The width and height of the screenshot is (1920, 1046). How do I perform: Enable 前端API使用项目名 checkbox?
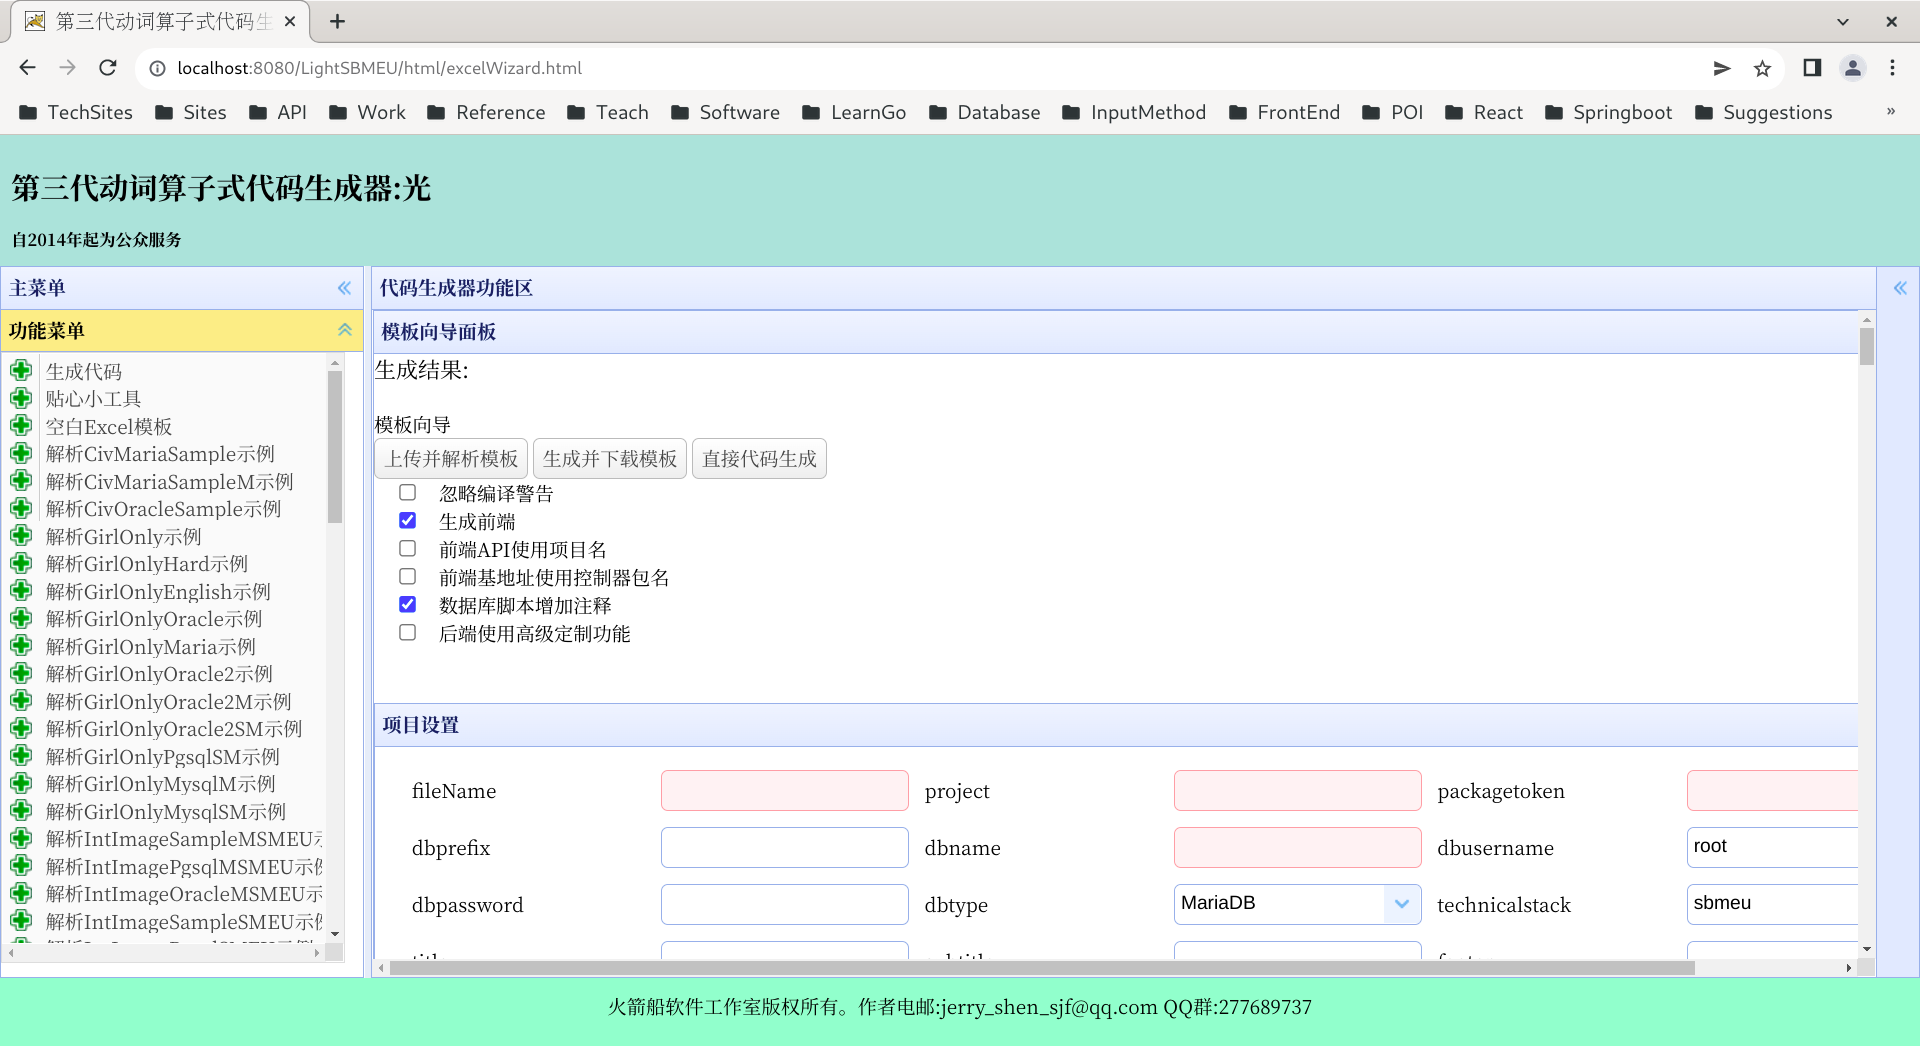(x=407, y=548)
